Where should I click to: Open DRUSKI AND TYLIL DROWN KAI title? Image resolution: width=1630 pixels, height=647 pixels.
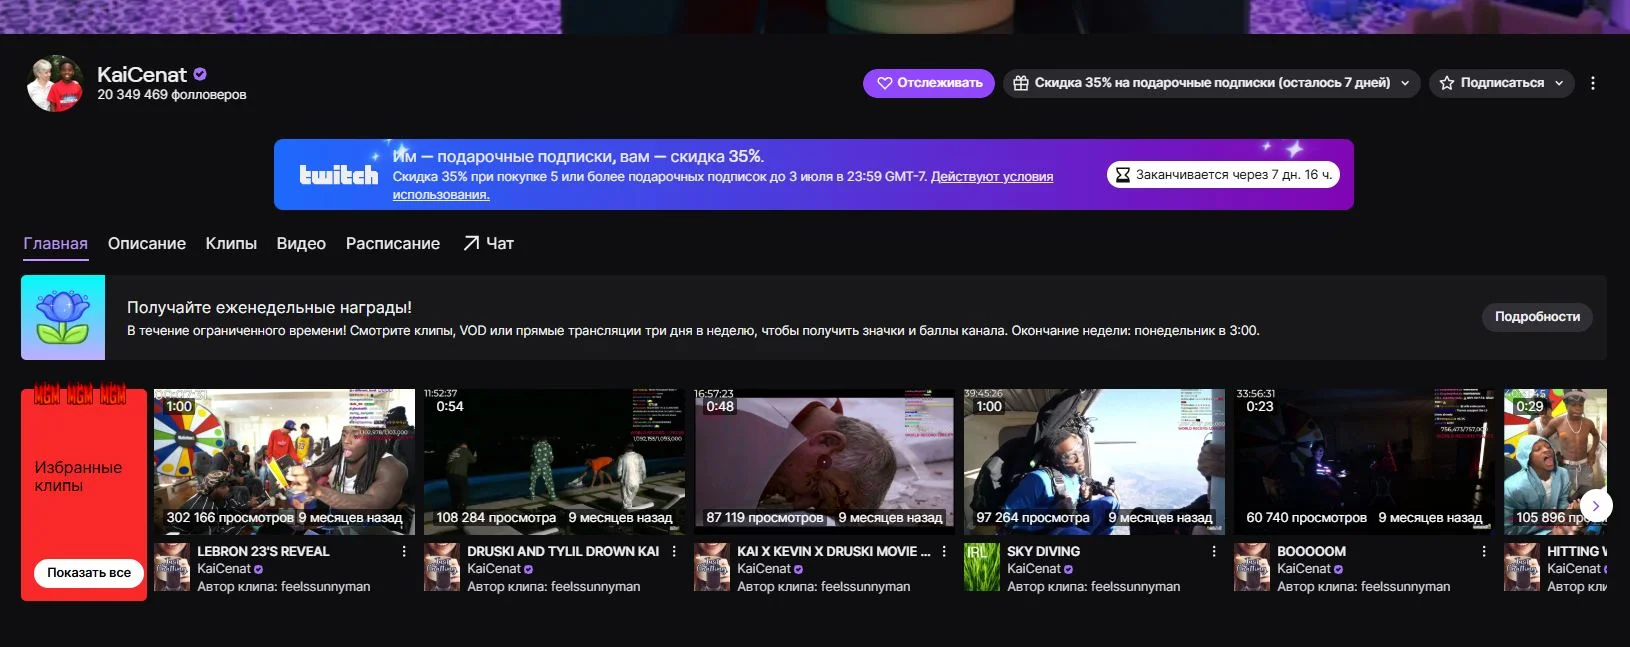click(563, 551)
